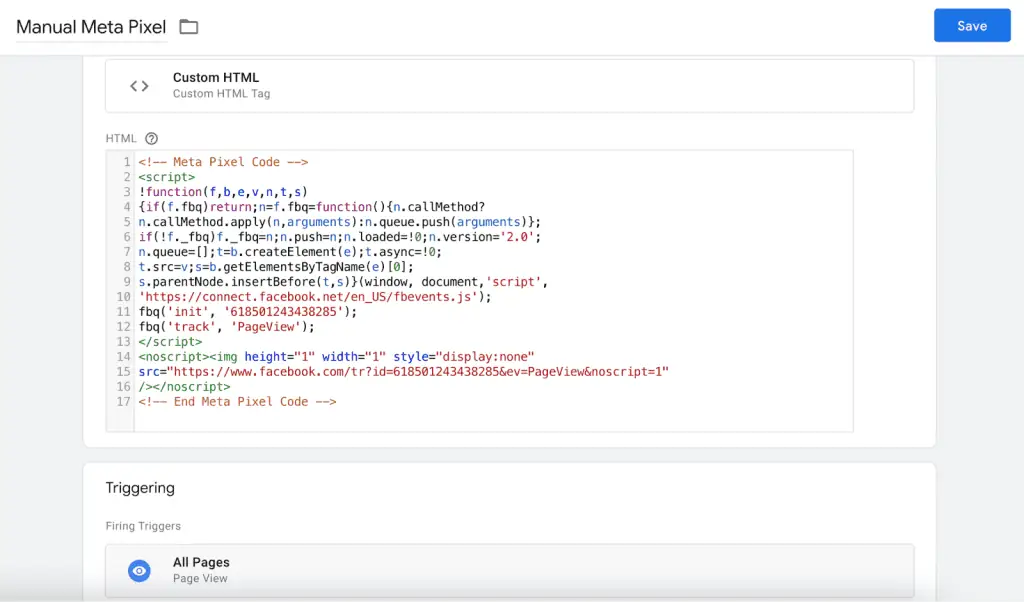Click the blue circle icon for All Pages

(139, 570)
